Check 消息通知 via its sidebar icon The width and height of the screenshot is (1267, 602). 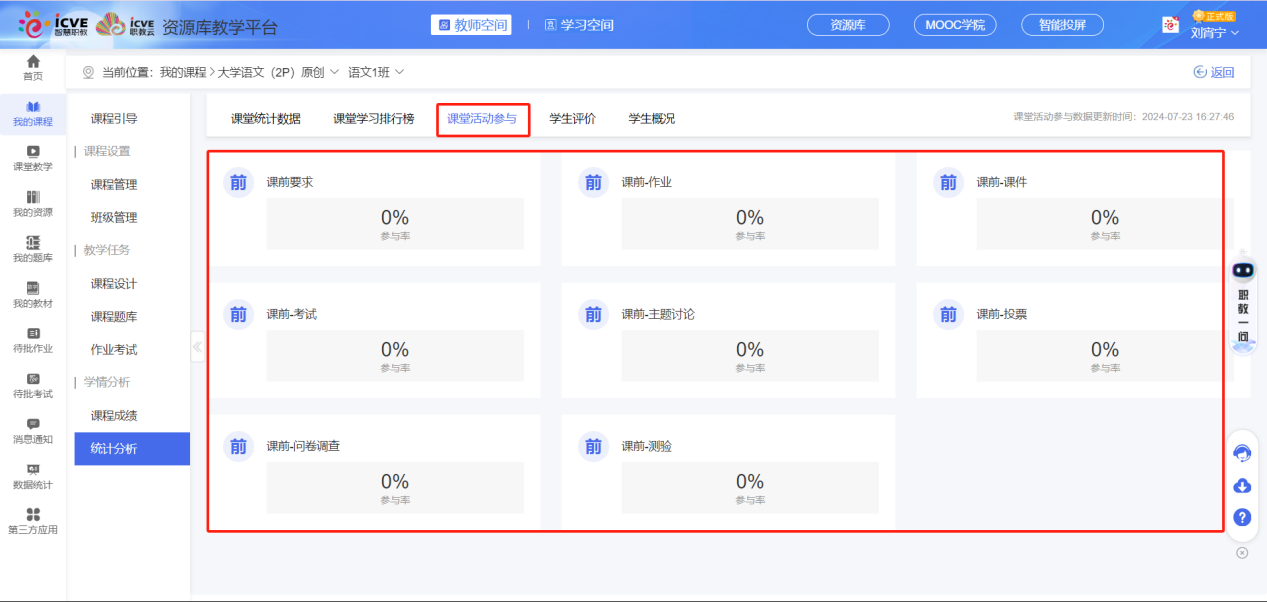32,432
